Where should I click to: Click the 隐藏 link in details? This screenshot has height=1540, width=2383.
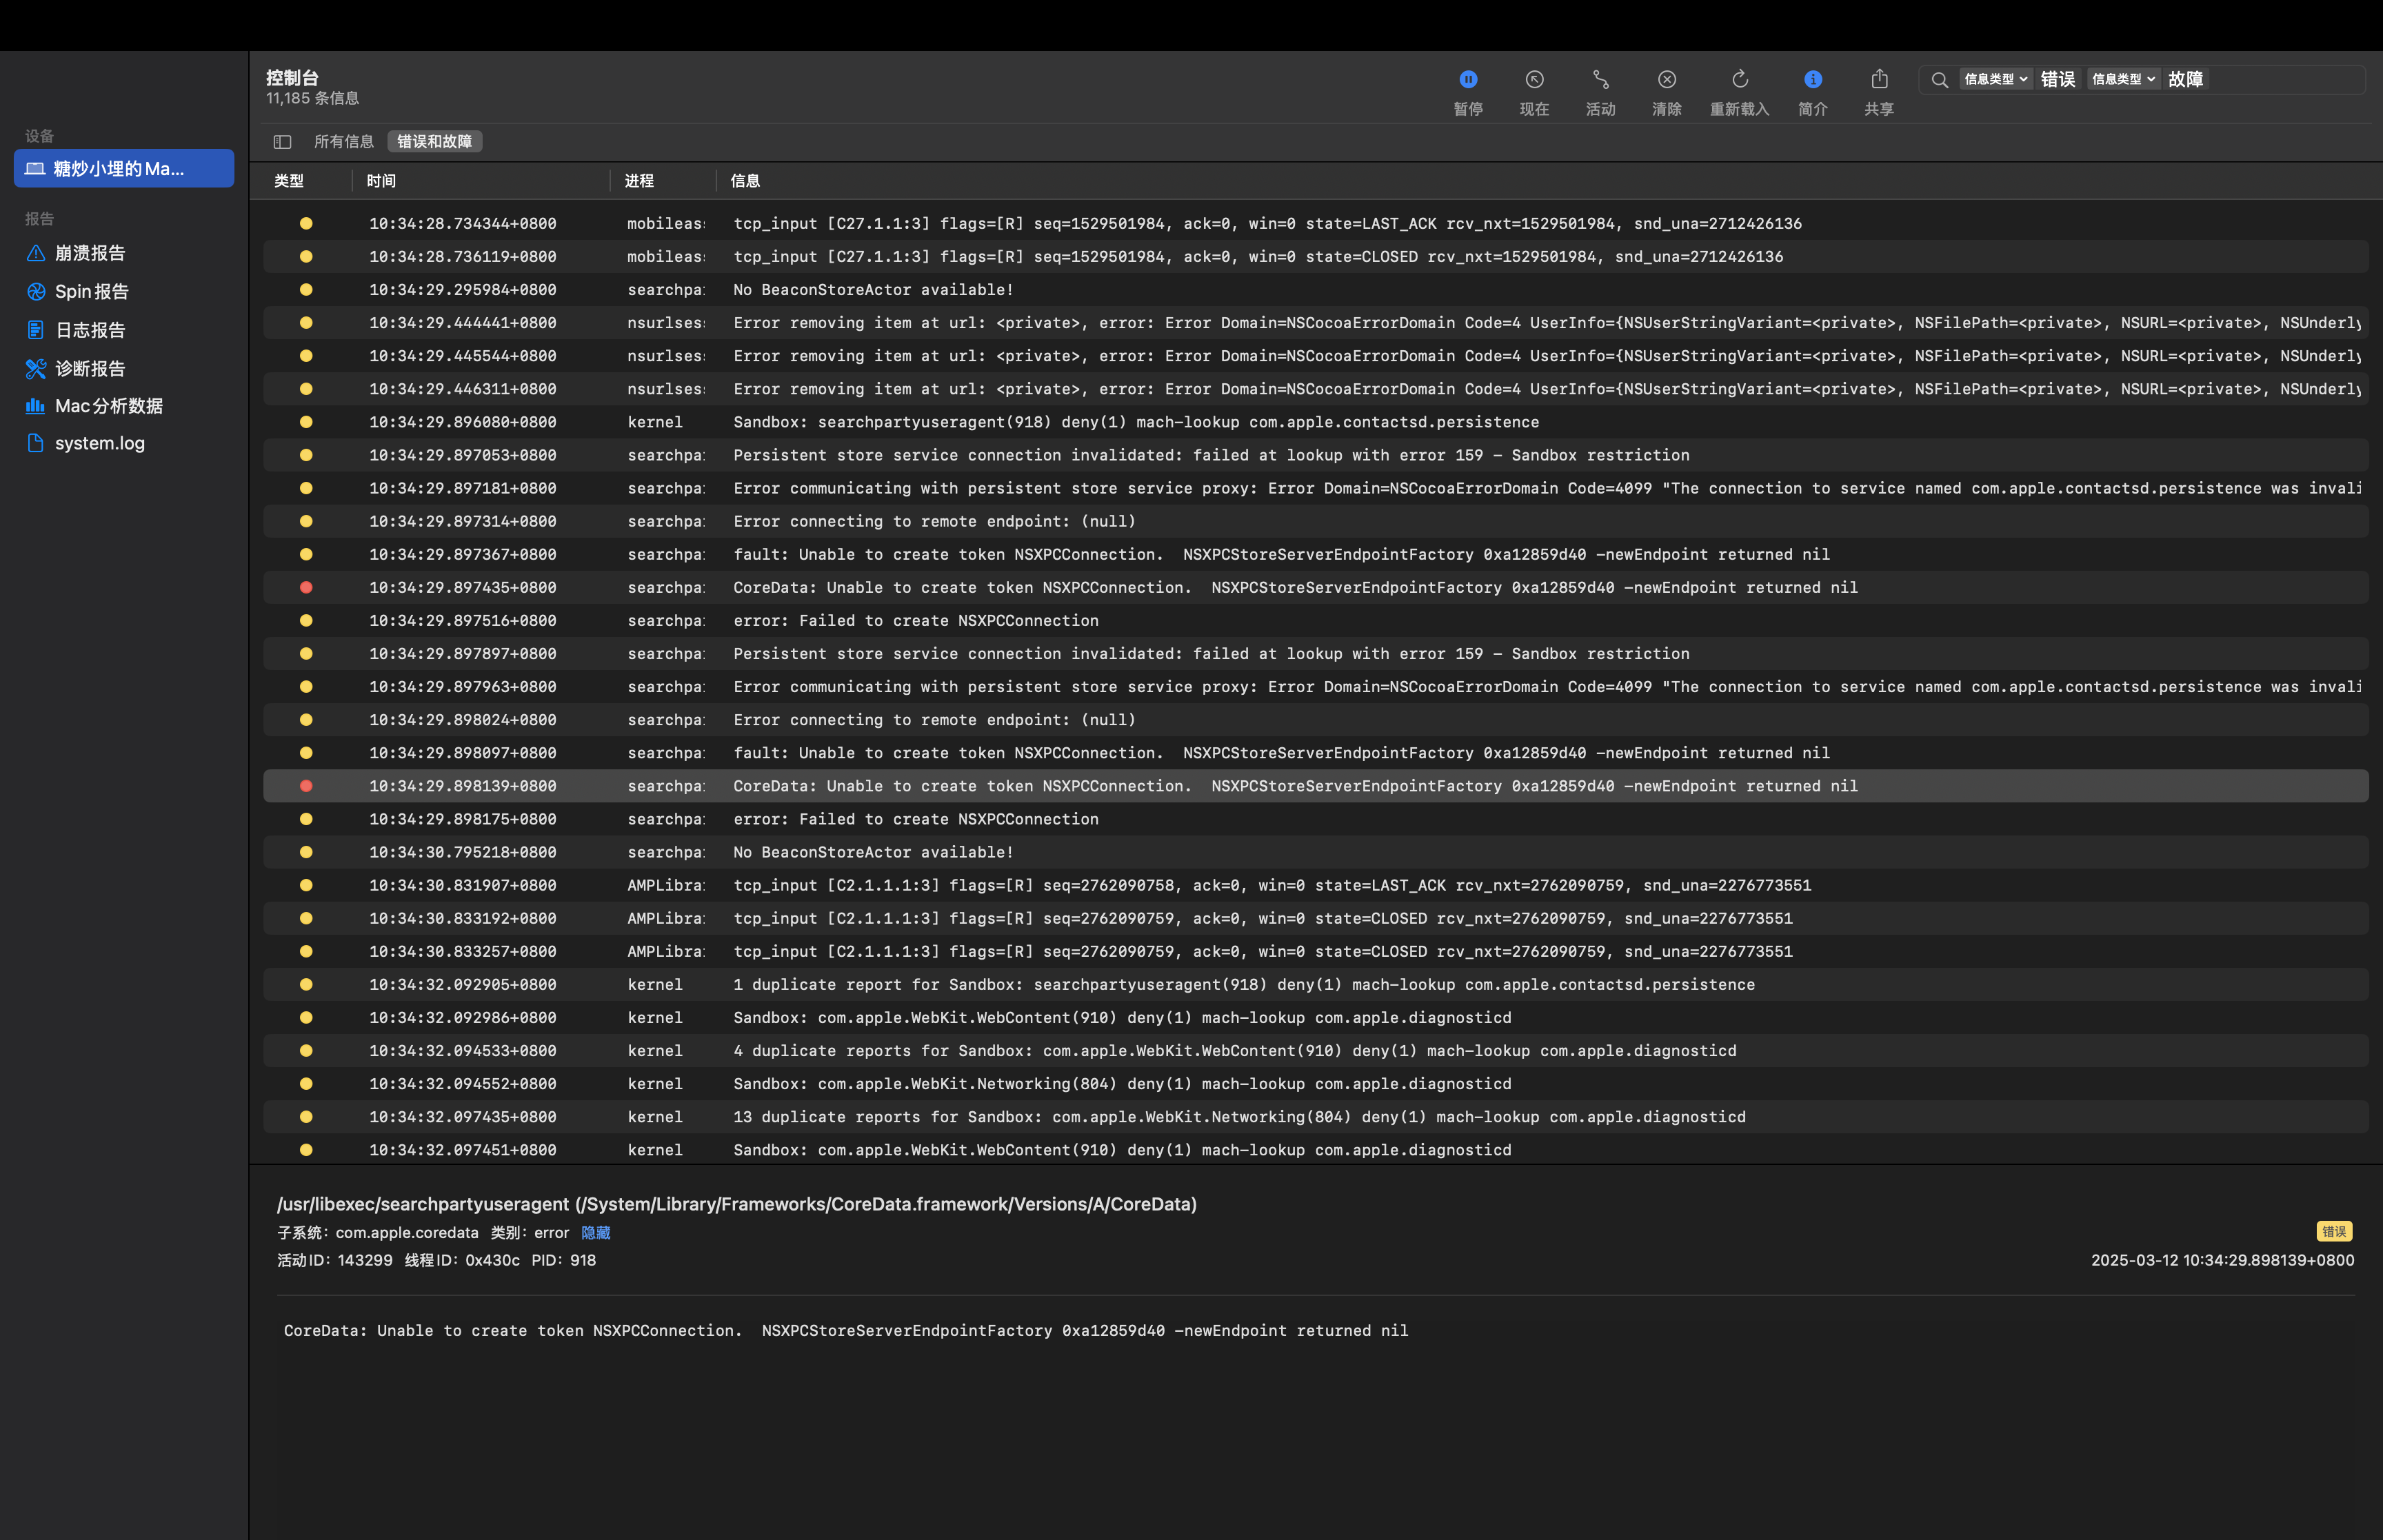(595, 1233)
